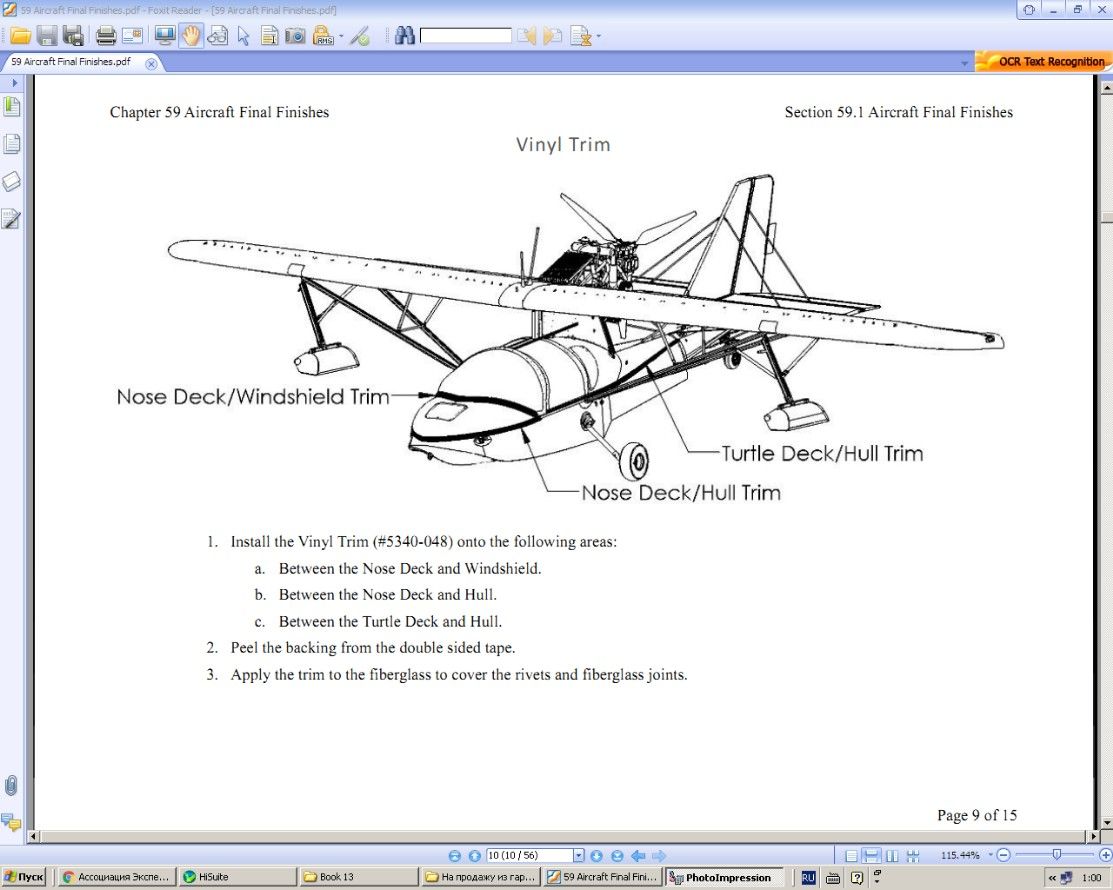Click the zoom slider handle
Image resolution: width=1113 pixels, height=890 pixels.
pos(1056,855)
